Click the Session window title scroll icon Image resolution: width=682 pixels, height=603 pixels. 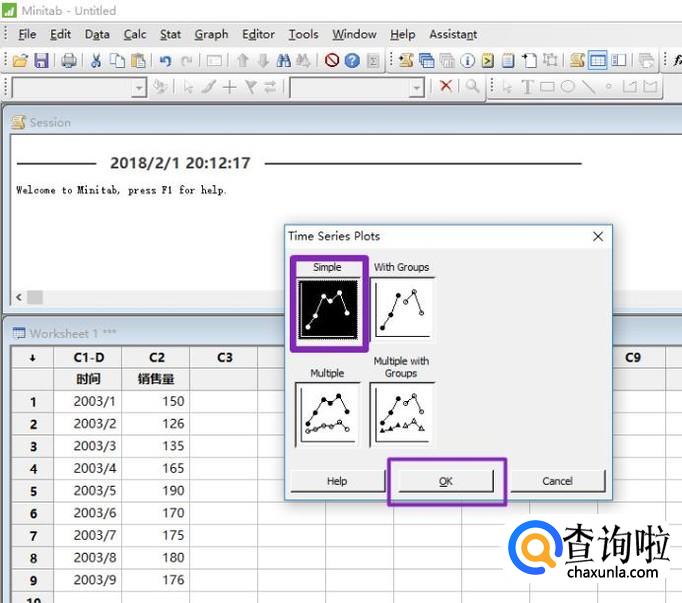coord(18,123)
